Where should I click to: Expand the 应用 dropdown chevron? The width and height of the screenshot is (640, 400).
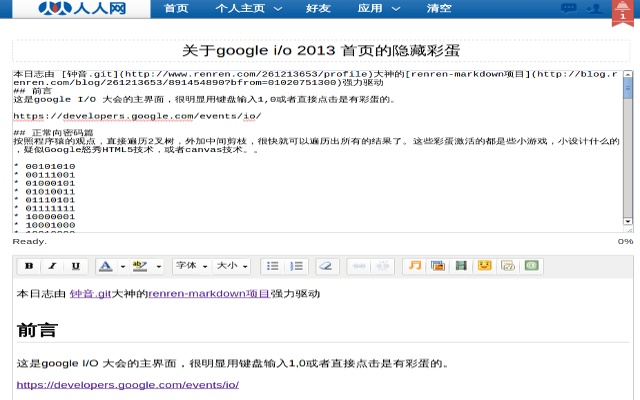tap(396, 9)
